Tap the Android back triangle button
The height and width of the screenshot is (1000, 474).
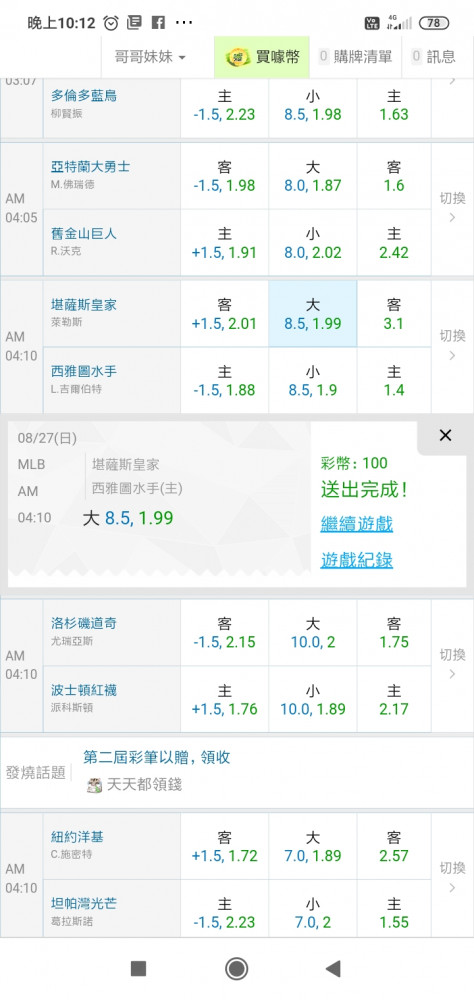pos(332,969)
